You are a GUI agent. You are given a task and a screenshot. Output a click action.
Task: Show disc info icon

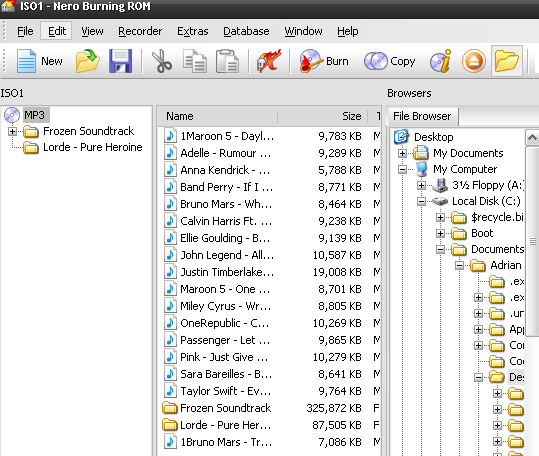point(441,61)
